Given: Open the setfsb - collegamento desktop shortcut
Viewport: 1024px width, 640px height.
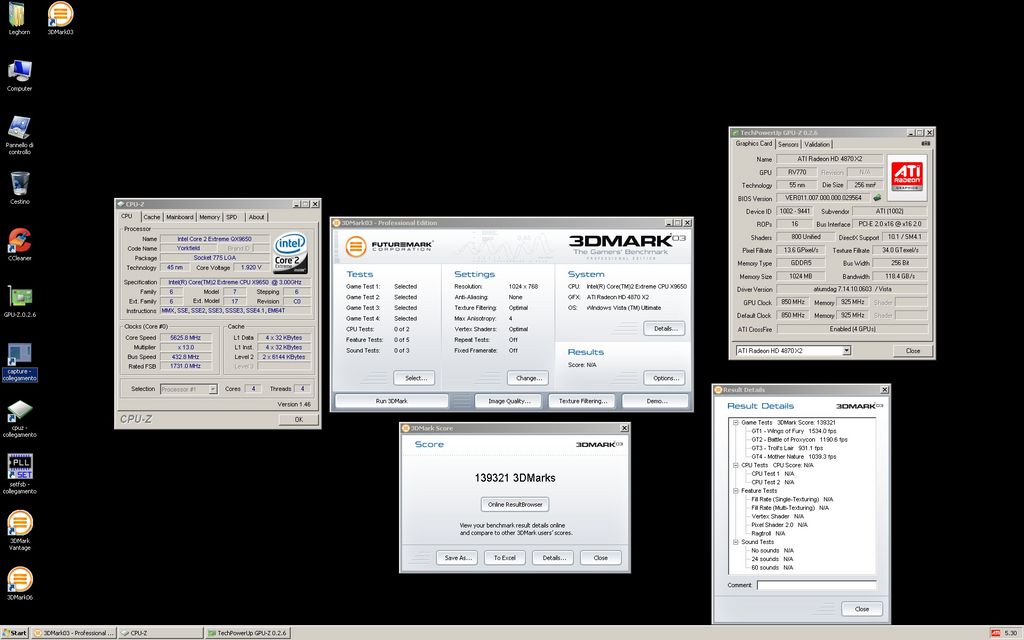Looking at the screenshot, I should 20,475.
